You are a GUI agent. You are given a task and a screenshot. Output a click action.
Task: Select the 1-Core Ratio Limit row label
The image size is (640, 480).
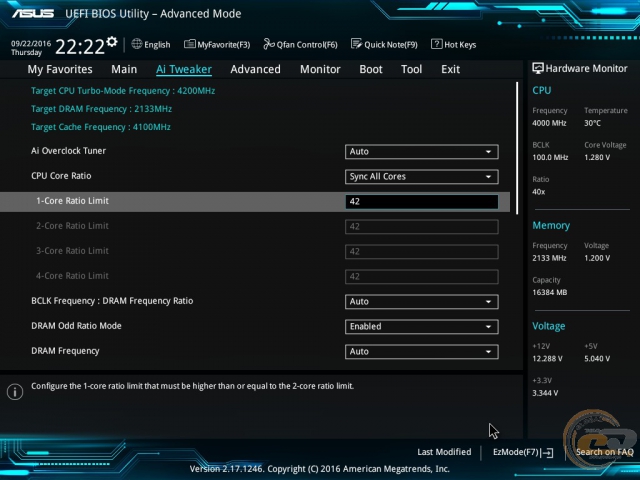tap(72, 201)
